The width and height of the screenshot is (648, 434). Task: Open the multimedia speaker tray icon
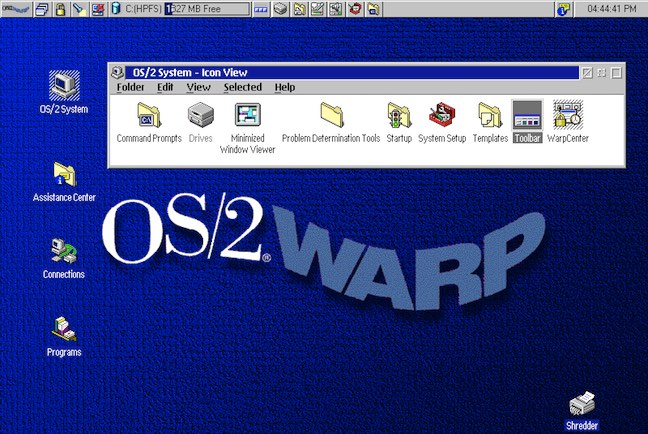[x=336, y=9]
